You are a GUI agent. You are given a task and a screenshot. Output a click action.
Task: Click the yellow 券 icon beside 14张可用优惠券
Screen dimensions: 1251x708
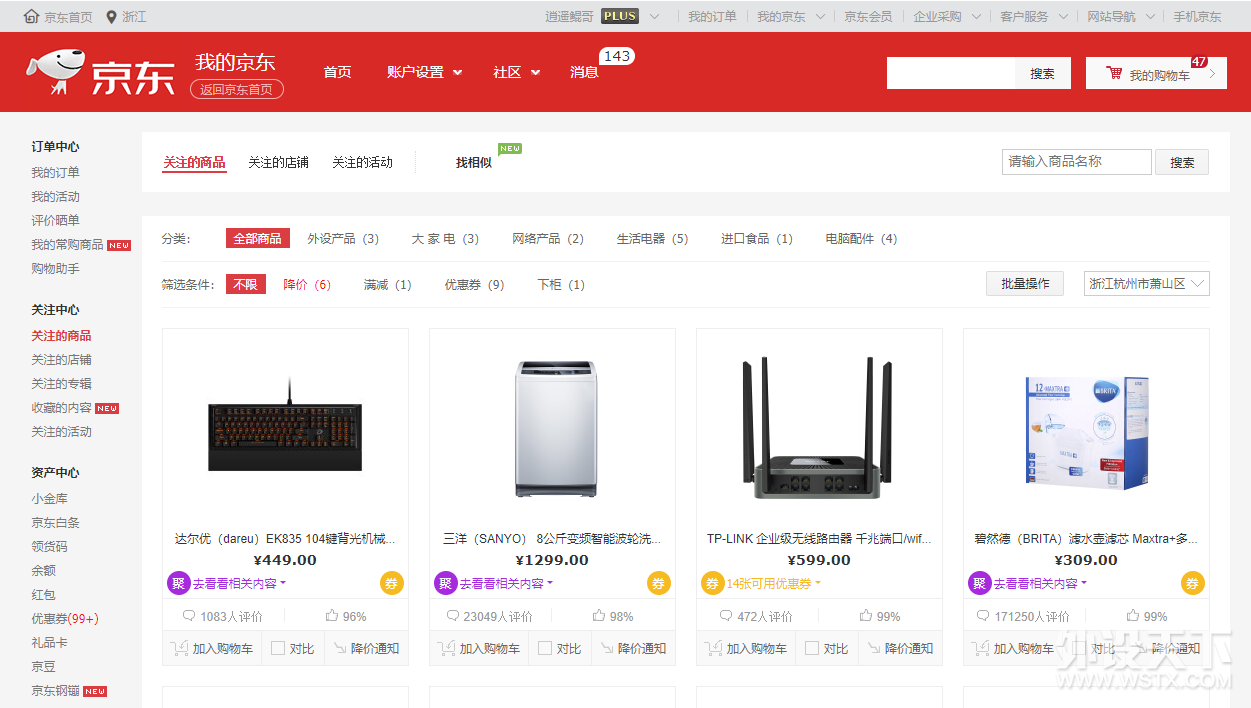tap(713, 583)
